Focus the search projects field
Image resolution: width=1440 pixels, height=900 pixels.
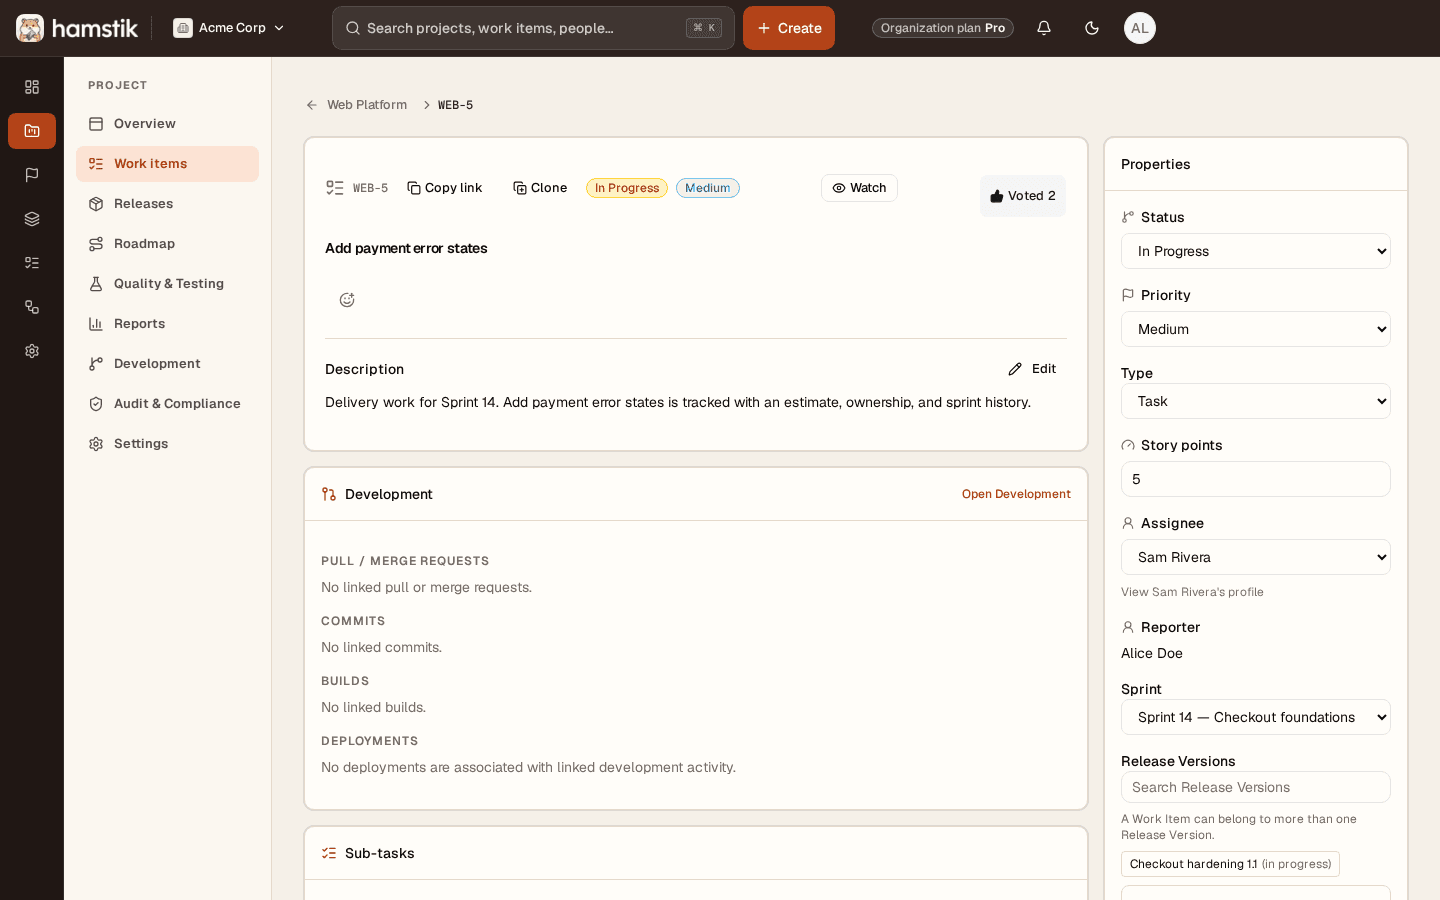[533, 28]
